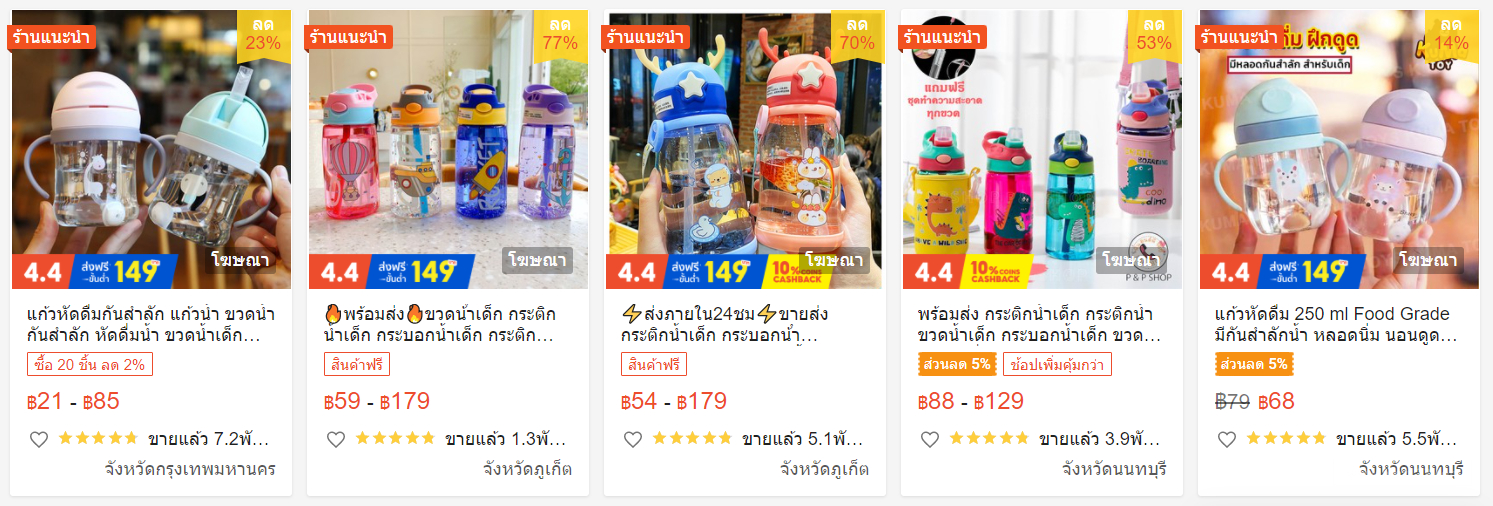1493x506 pixels.
Task: Heart the ฿68 sippy cup listing
Action: [x=1227, y=439]
